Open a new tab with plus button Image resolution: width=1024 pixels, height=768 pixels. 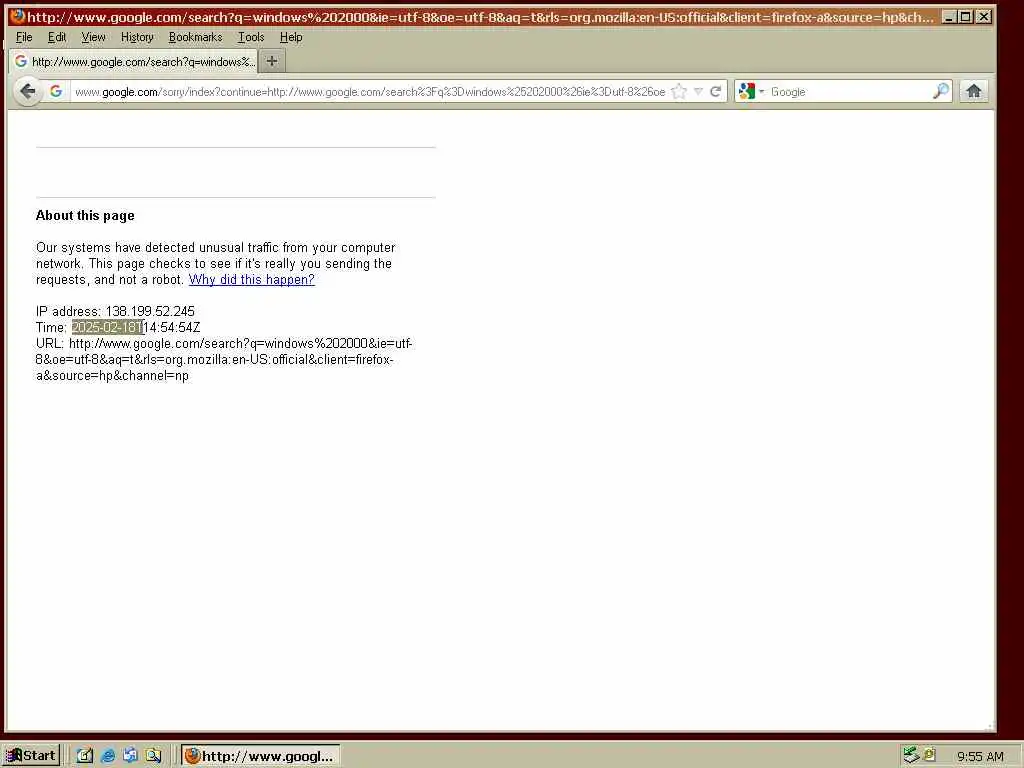coord(272,61)
